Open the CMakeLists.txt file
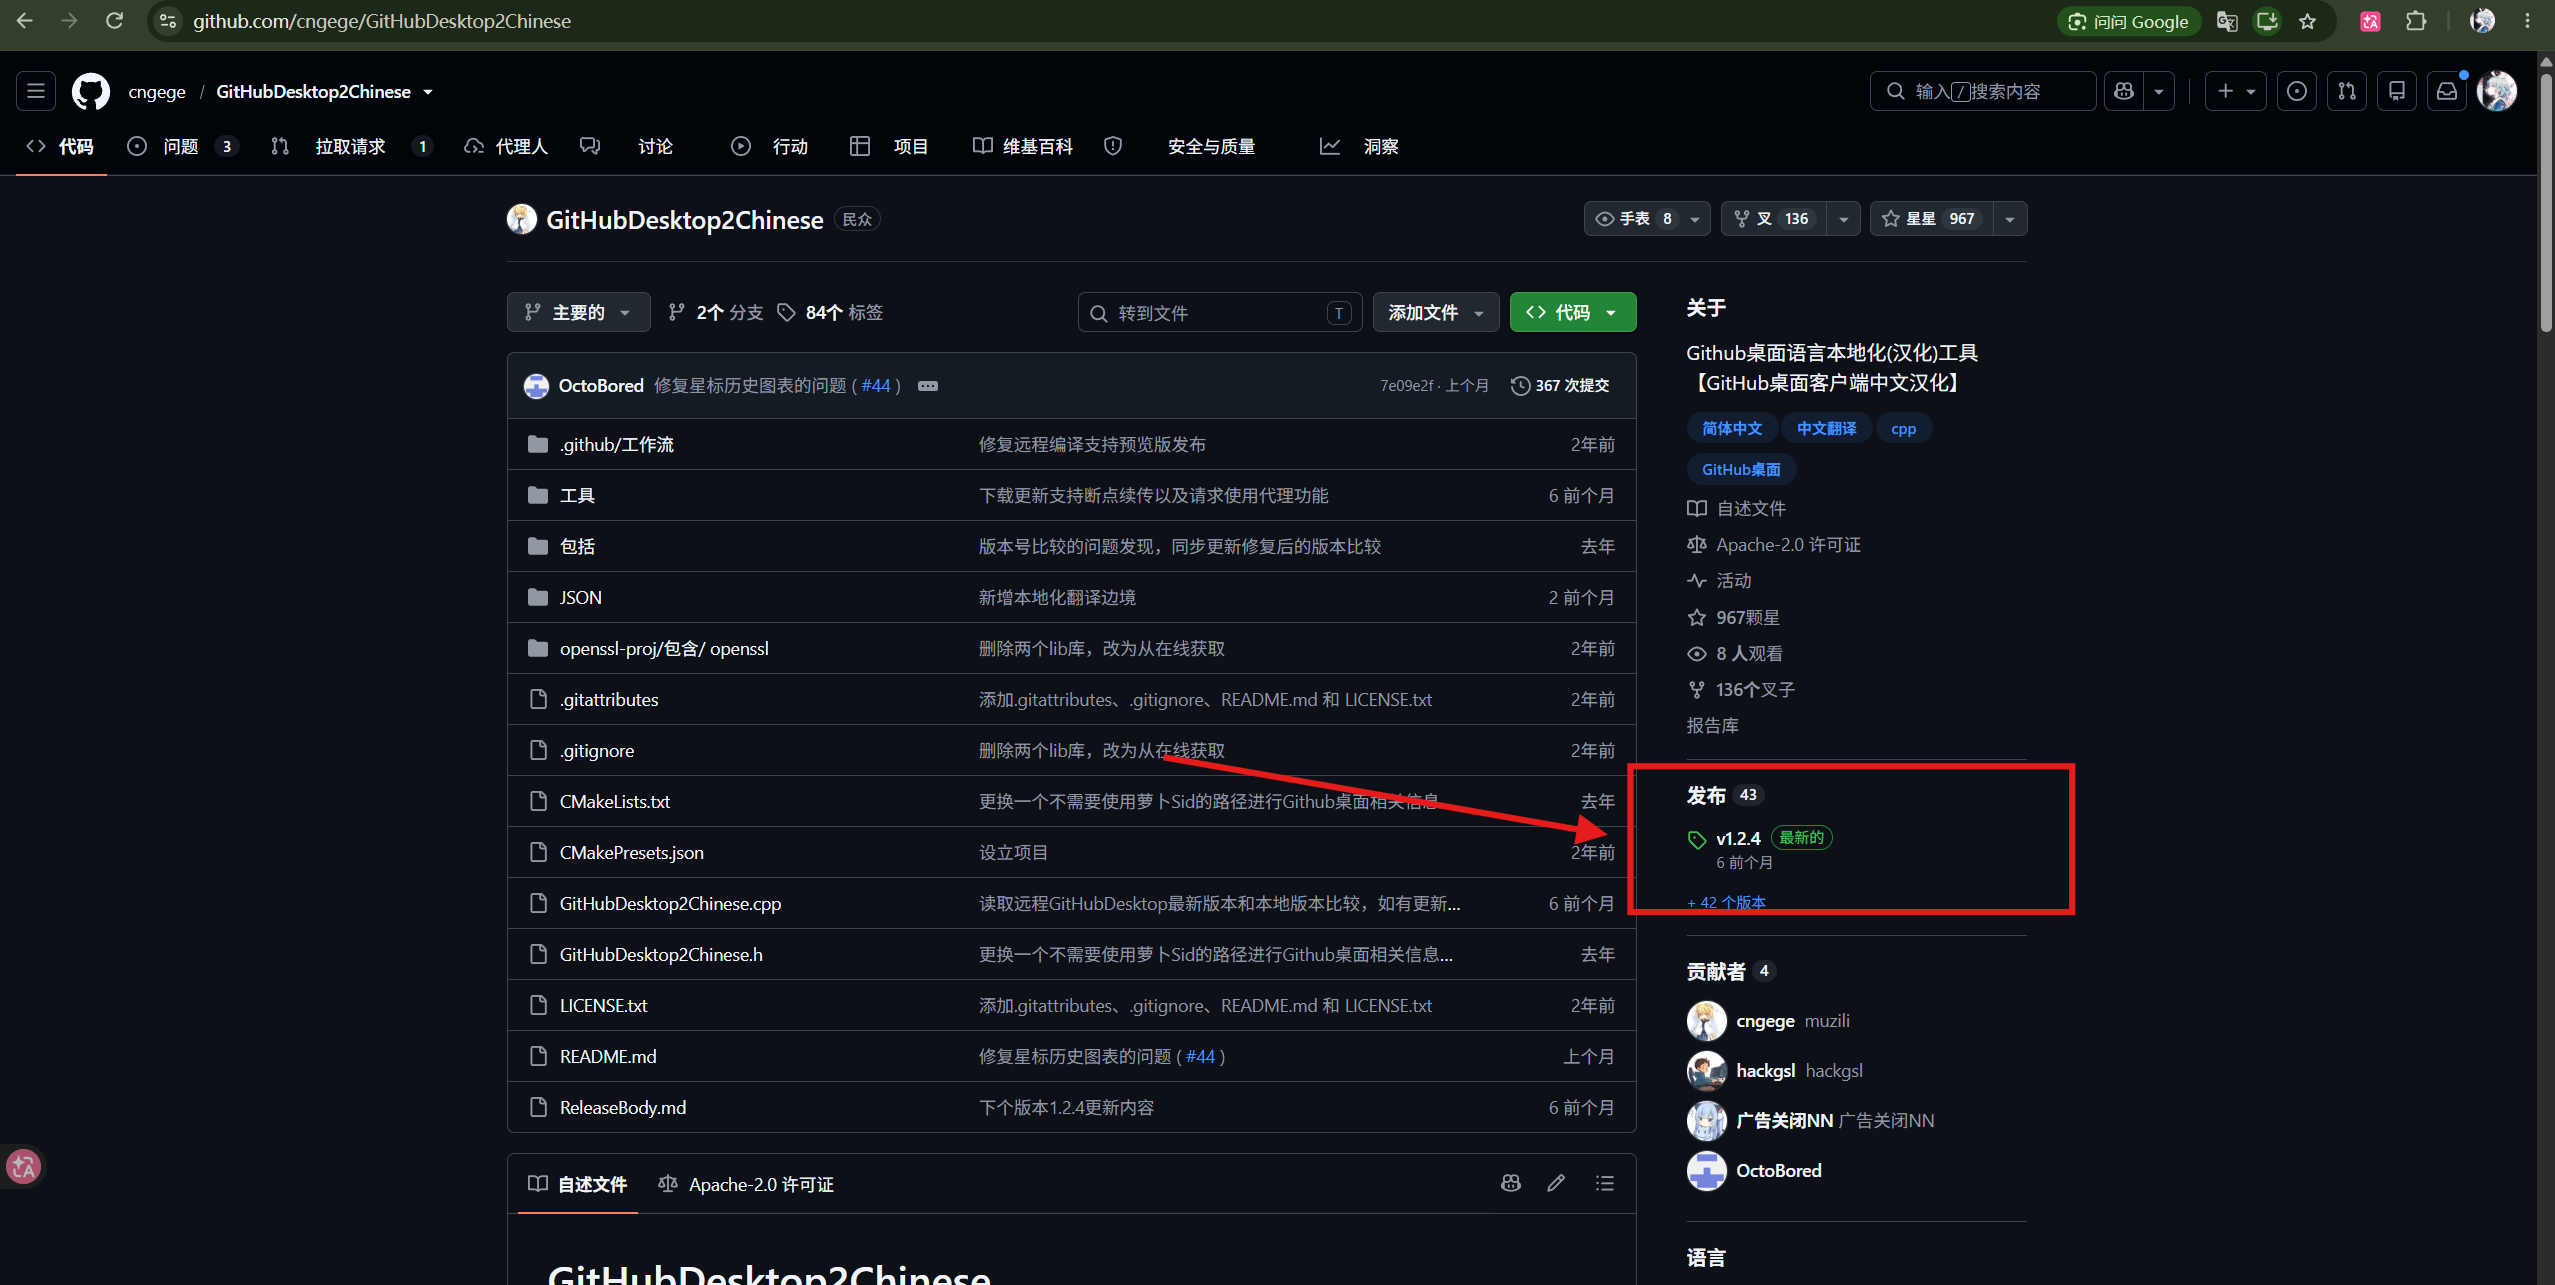This screenshot has width=2555, height=1285. click(614, 801)
